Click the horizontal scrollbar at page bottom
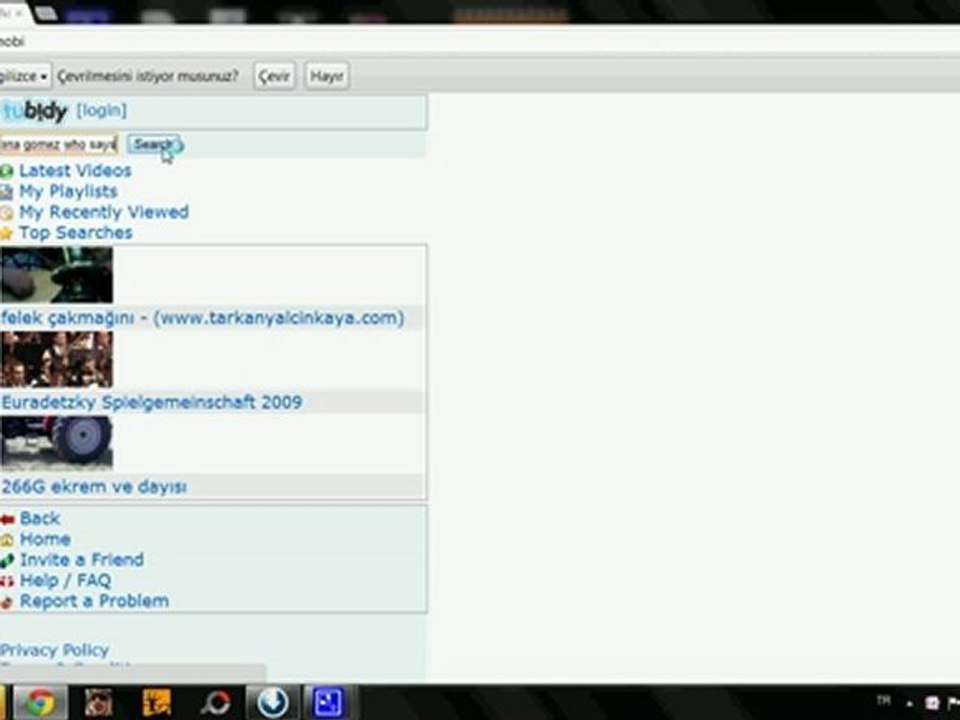Screen dimensions: 960x720 132,672
